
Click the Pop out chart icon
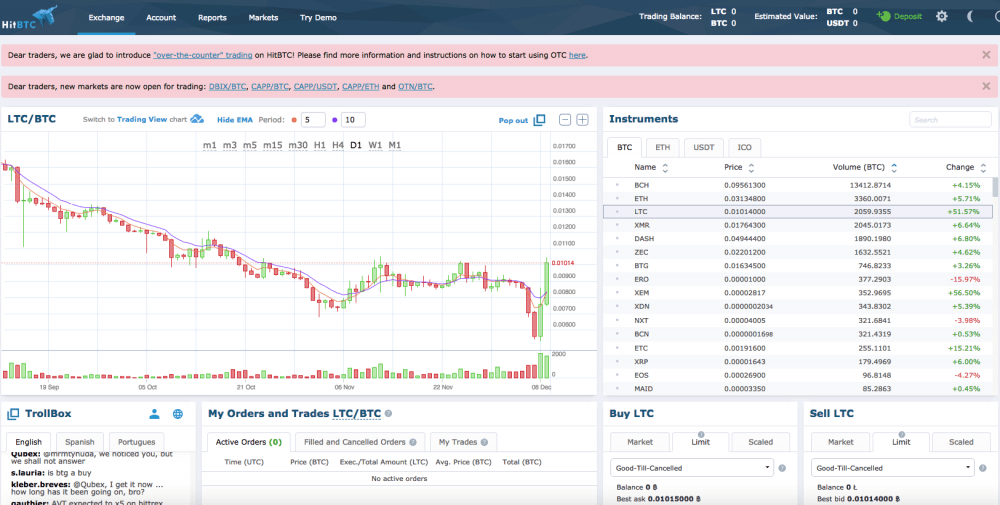coord(540,120)
